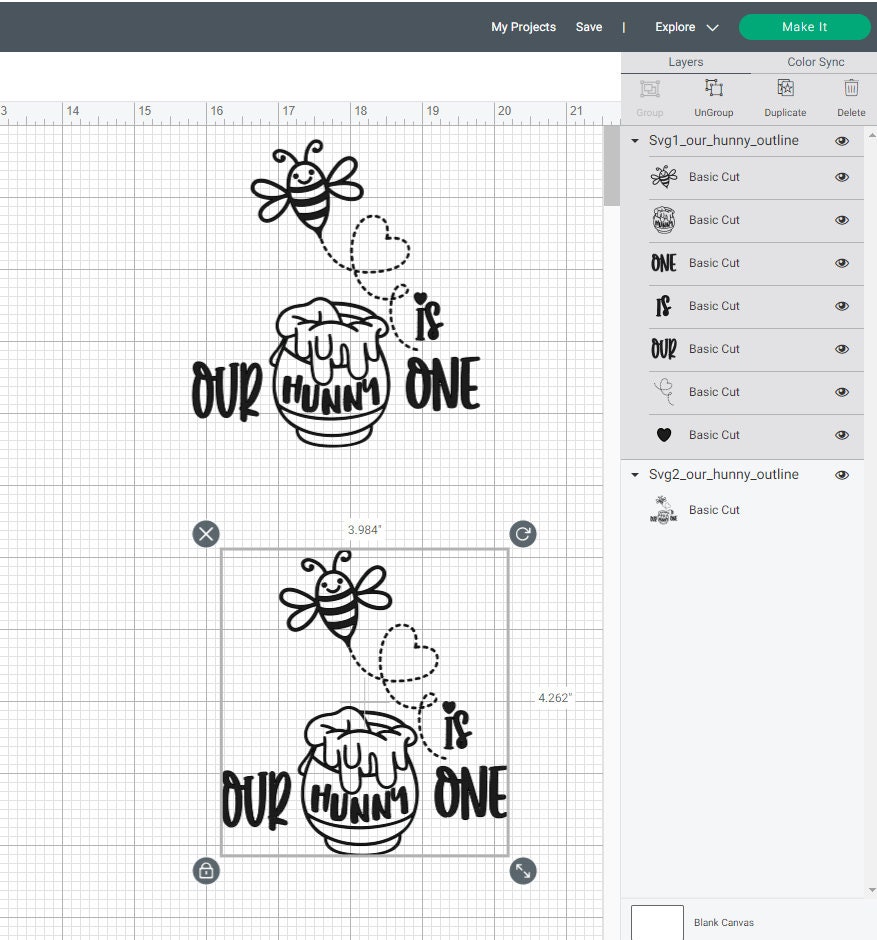Select the Duplicate icon
This screenshot has height=940, width=877.
(784, 97)
